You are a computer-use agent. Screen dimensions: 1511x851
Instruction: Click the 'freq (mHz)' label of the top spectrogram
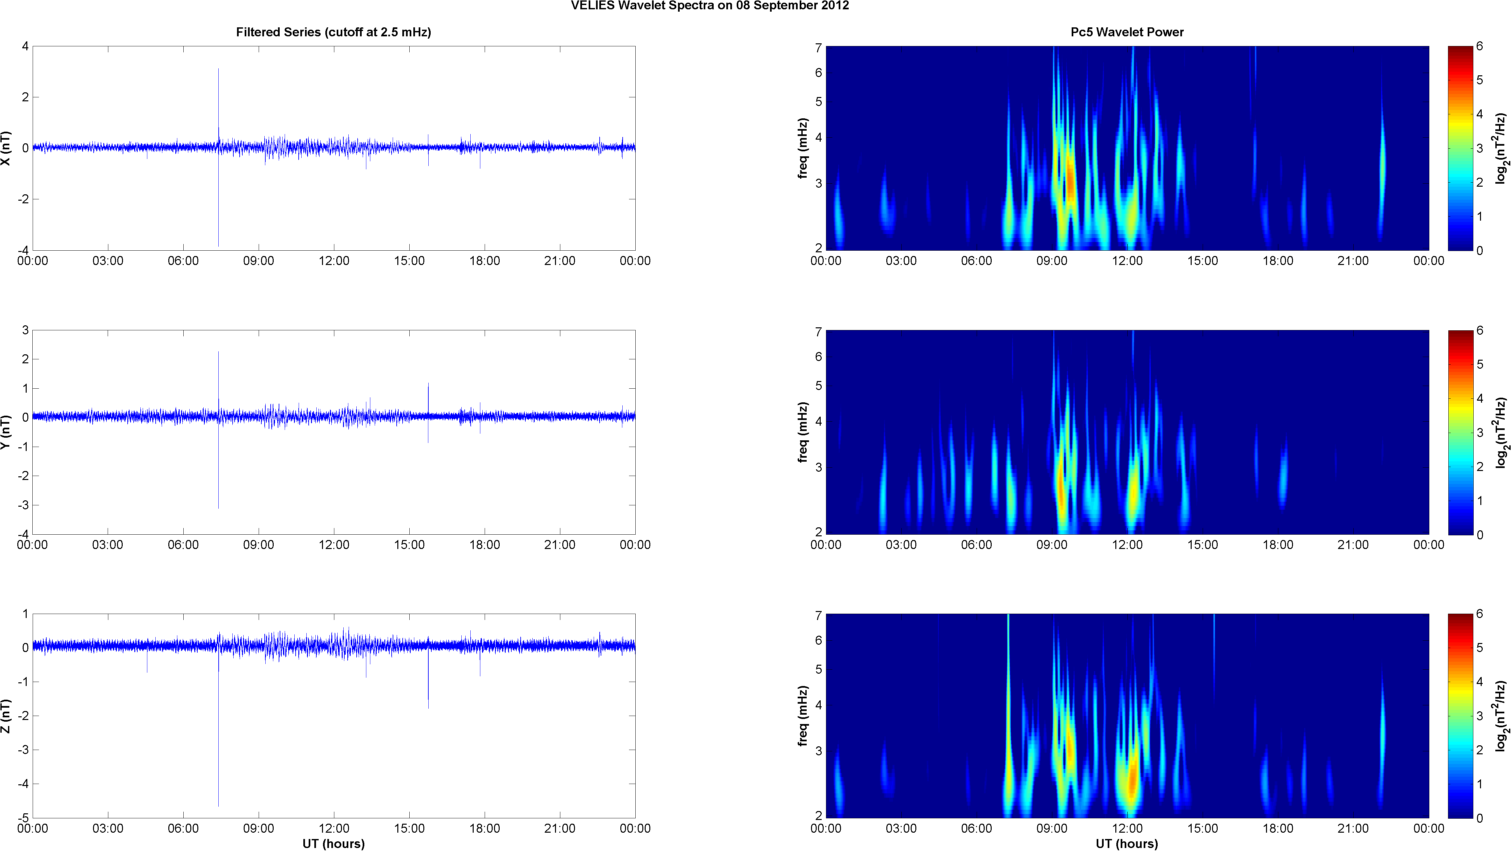(x=803, y=148)
